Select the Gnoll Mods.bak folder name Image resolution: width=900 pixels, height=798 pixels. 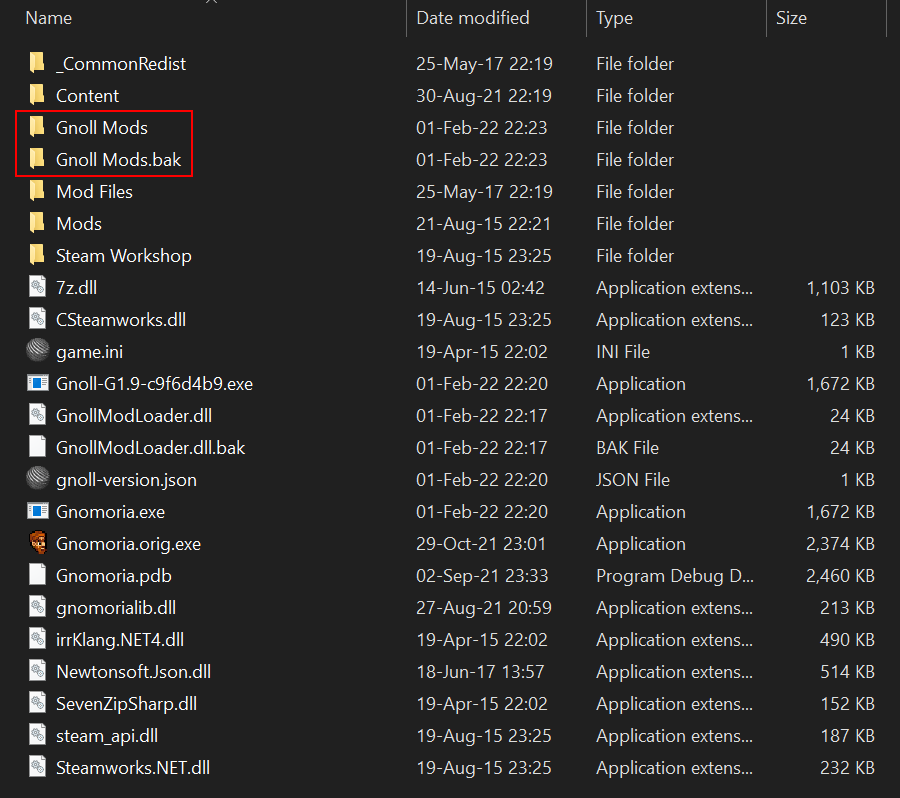pyautogui.click(x=118, y=160)
